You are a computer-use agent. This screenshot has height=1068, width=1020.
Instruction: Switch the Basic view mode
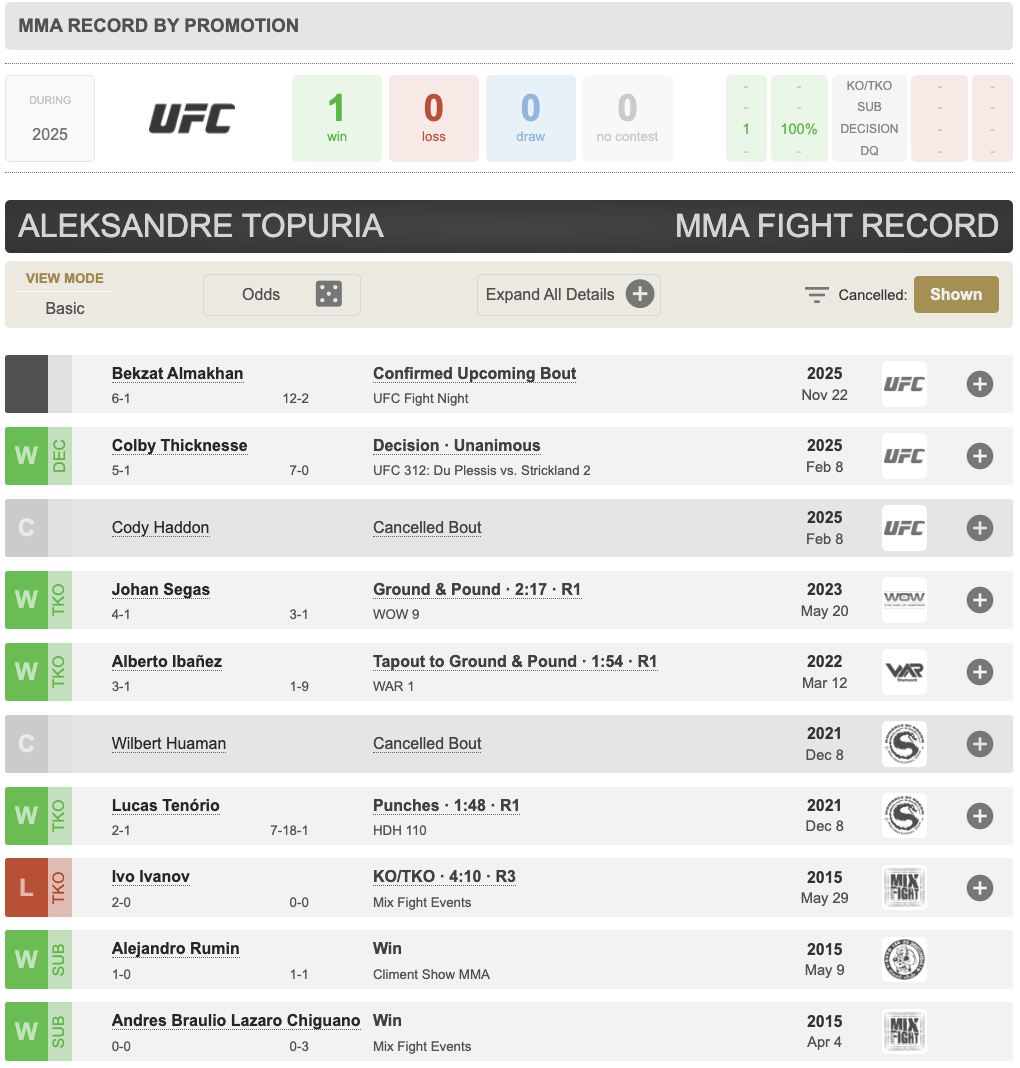[65, 308]
